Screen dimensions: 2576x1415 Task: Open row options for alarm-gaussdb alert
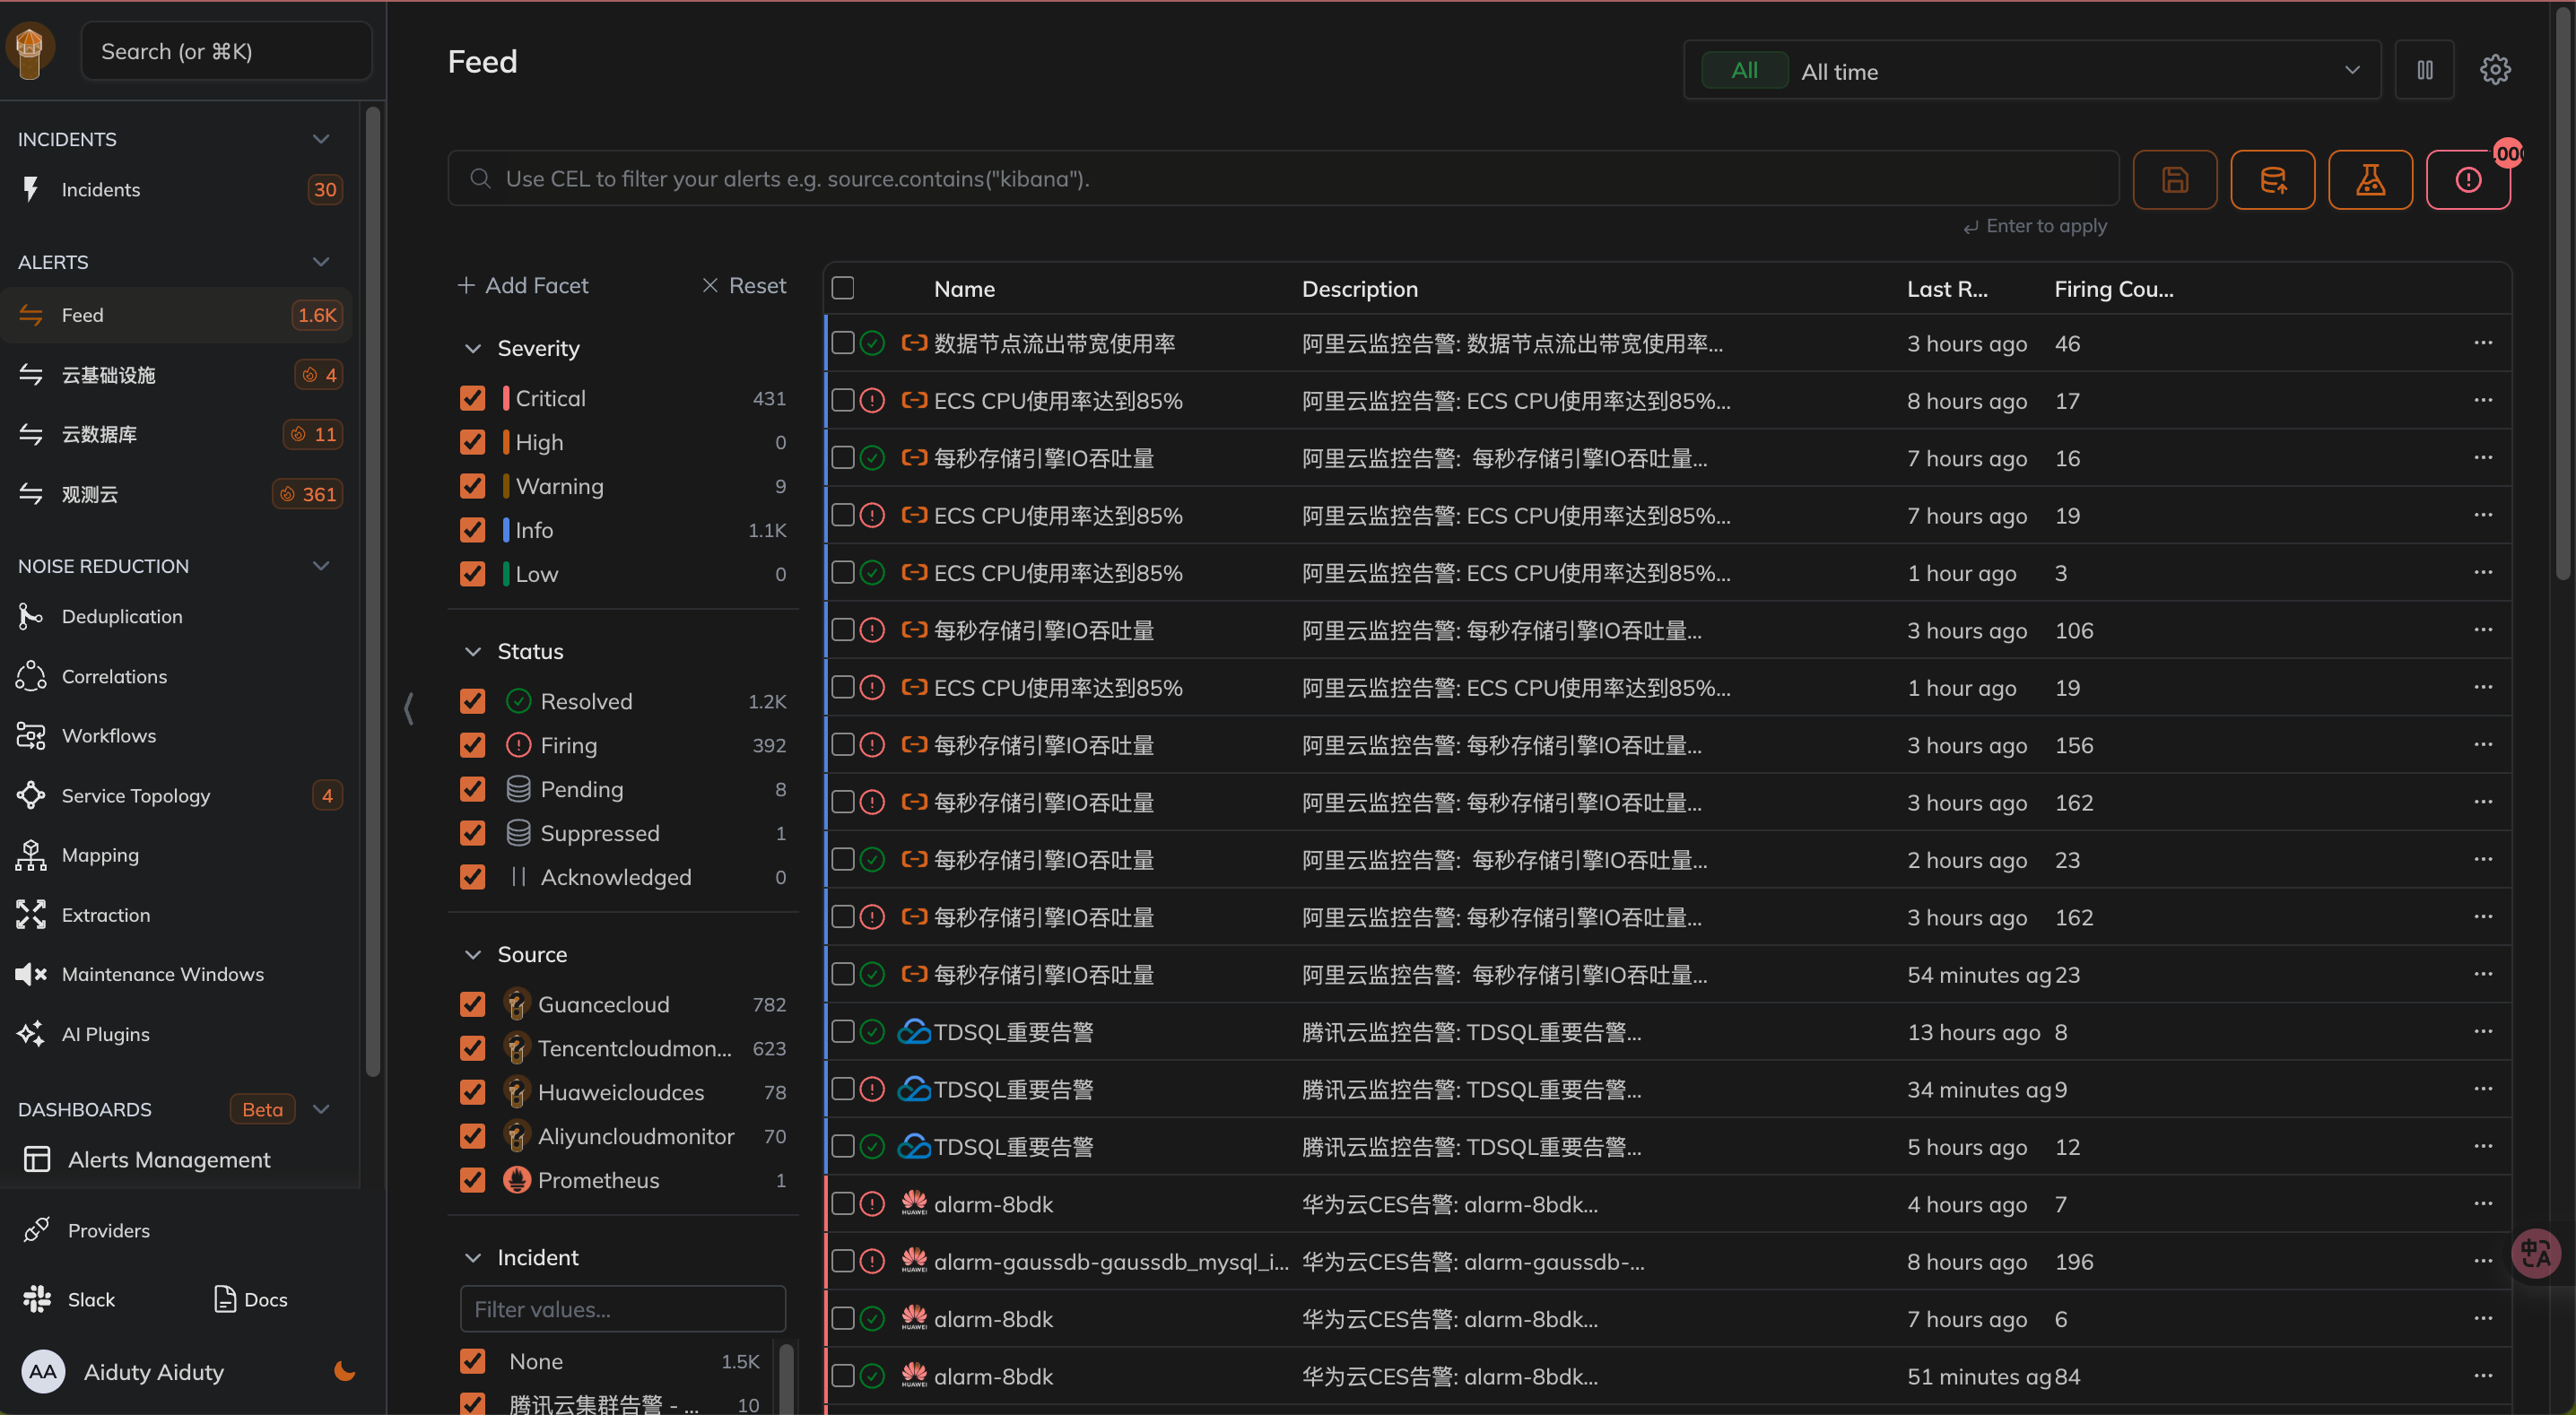coord(2482,1261)
